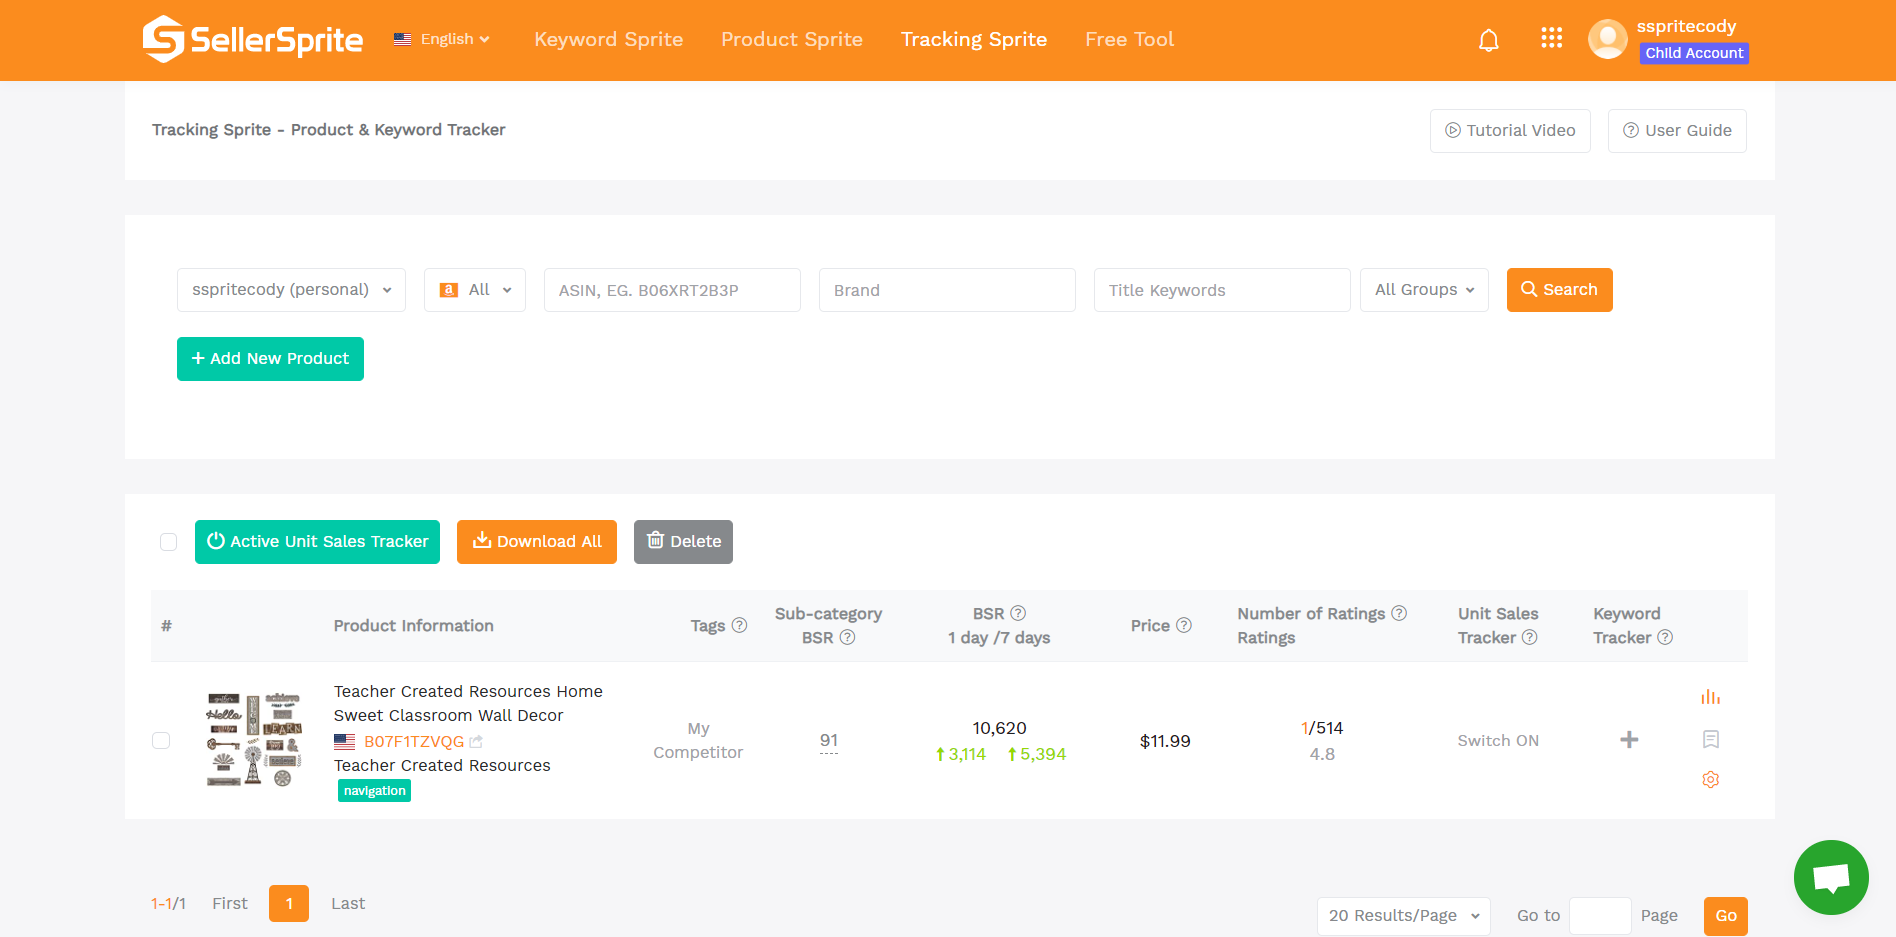Click the orange Search button
The width and height of the screenshot is (1896, 937).
click(1559, 290)
